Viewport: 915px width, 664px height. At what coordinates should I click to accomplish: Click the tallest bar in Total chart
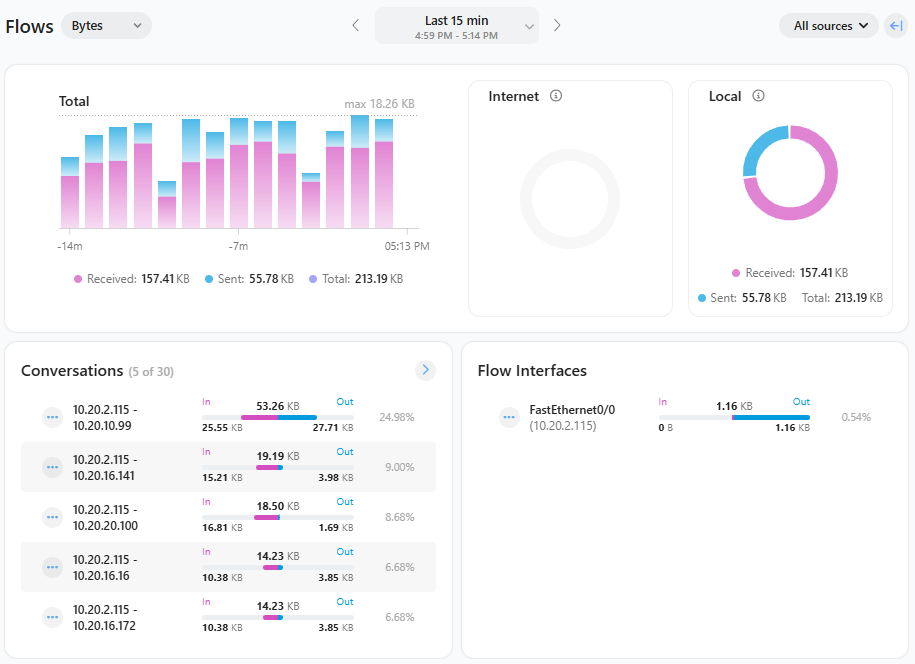(x=359, y=172)
